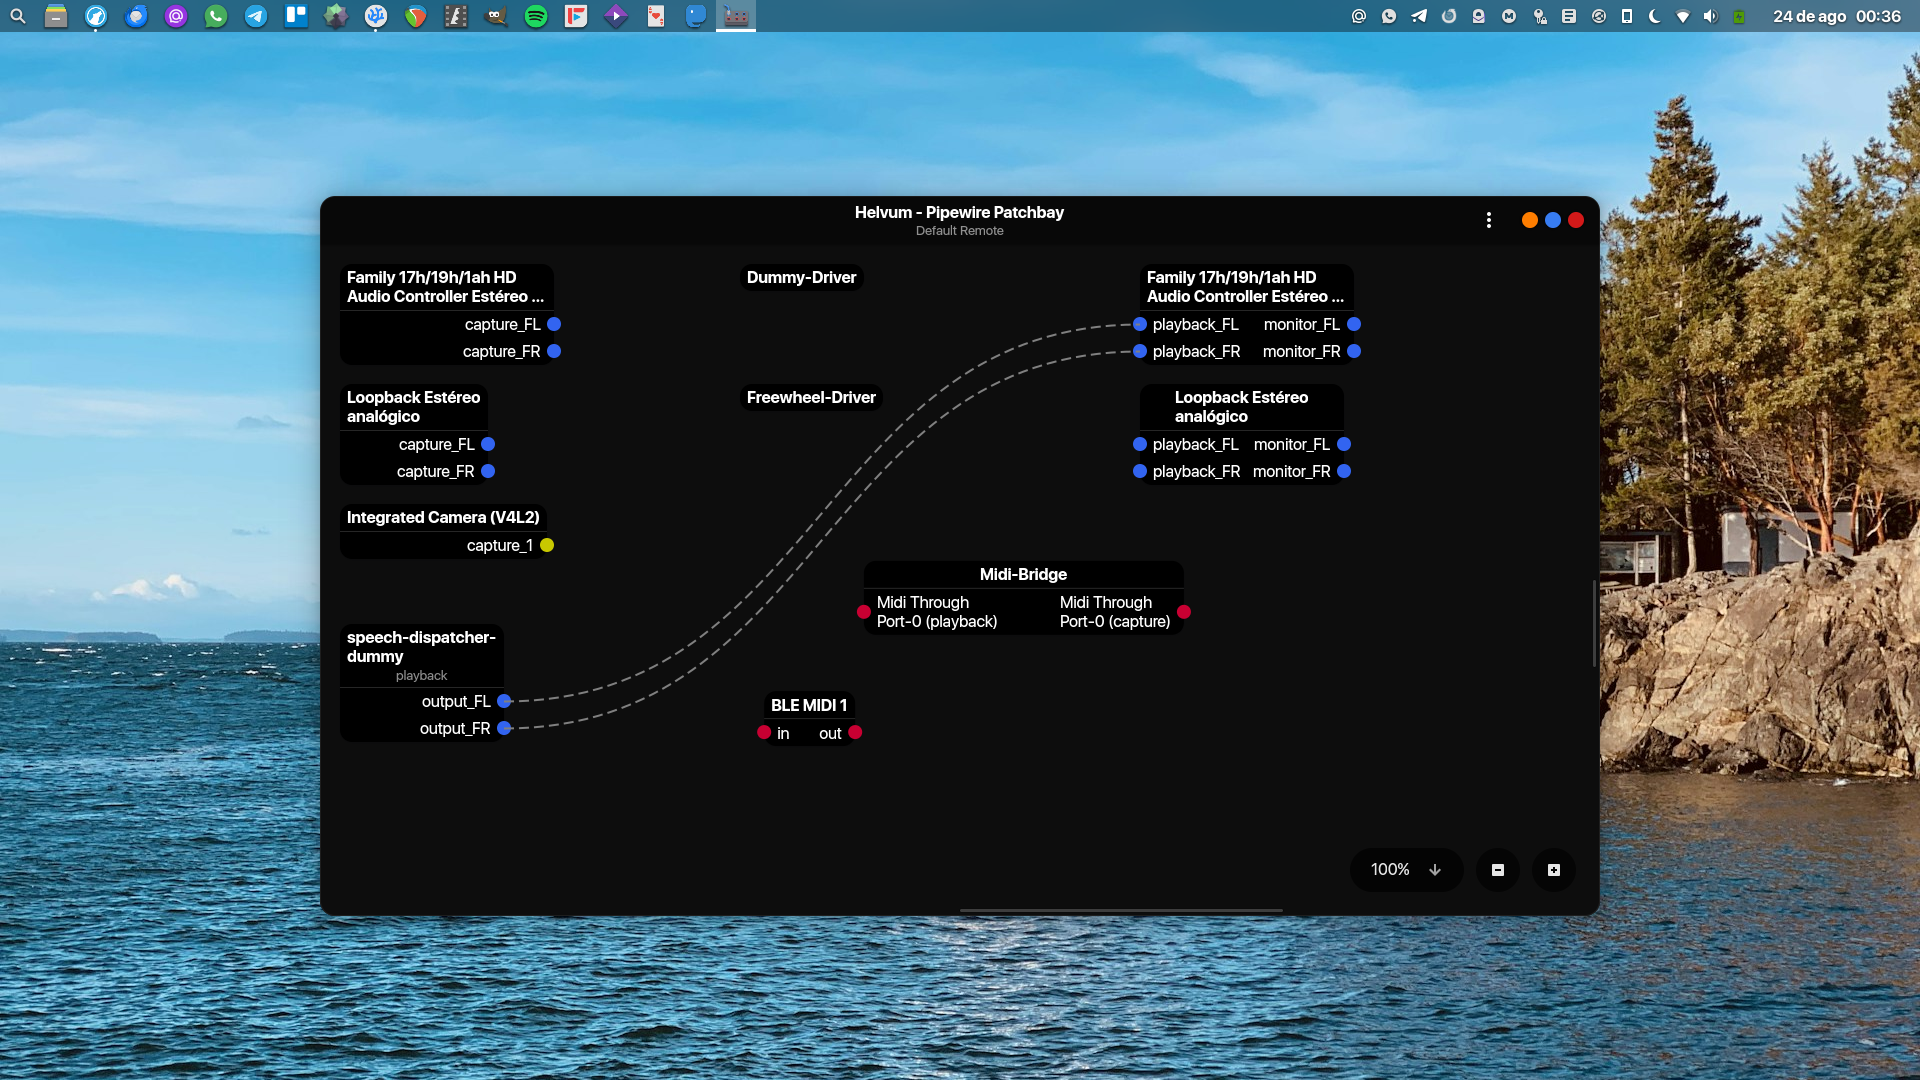Viewport: 1920px width, 1080px height.
Task: Select the Freewheel-Driver node
Action: (811, 398)
